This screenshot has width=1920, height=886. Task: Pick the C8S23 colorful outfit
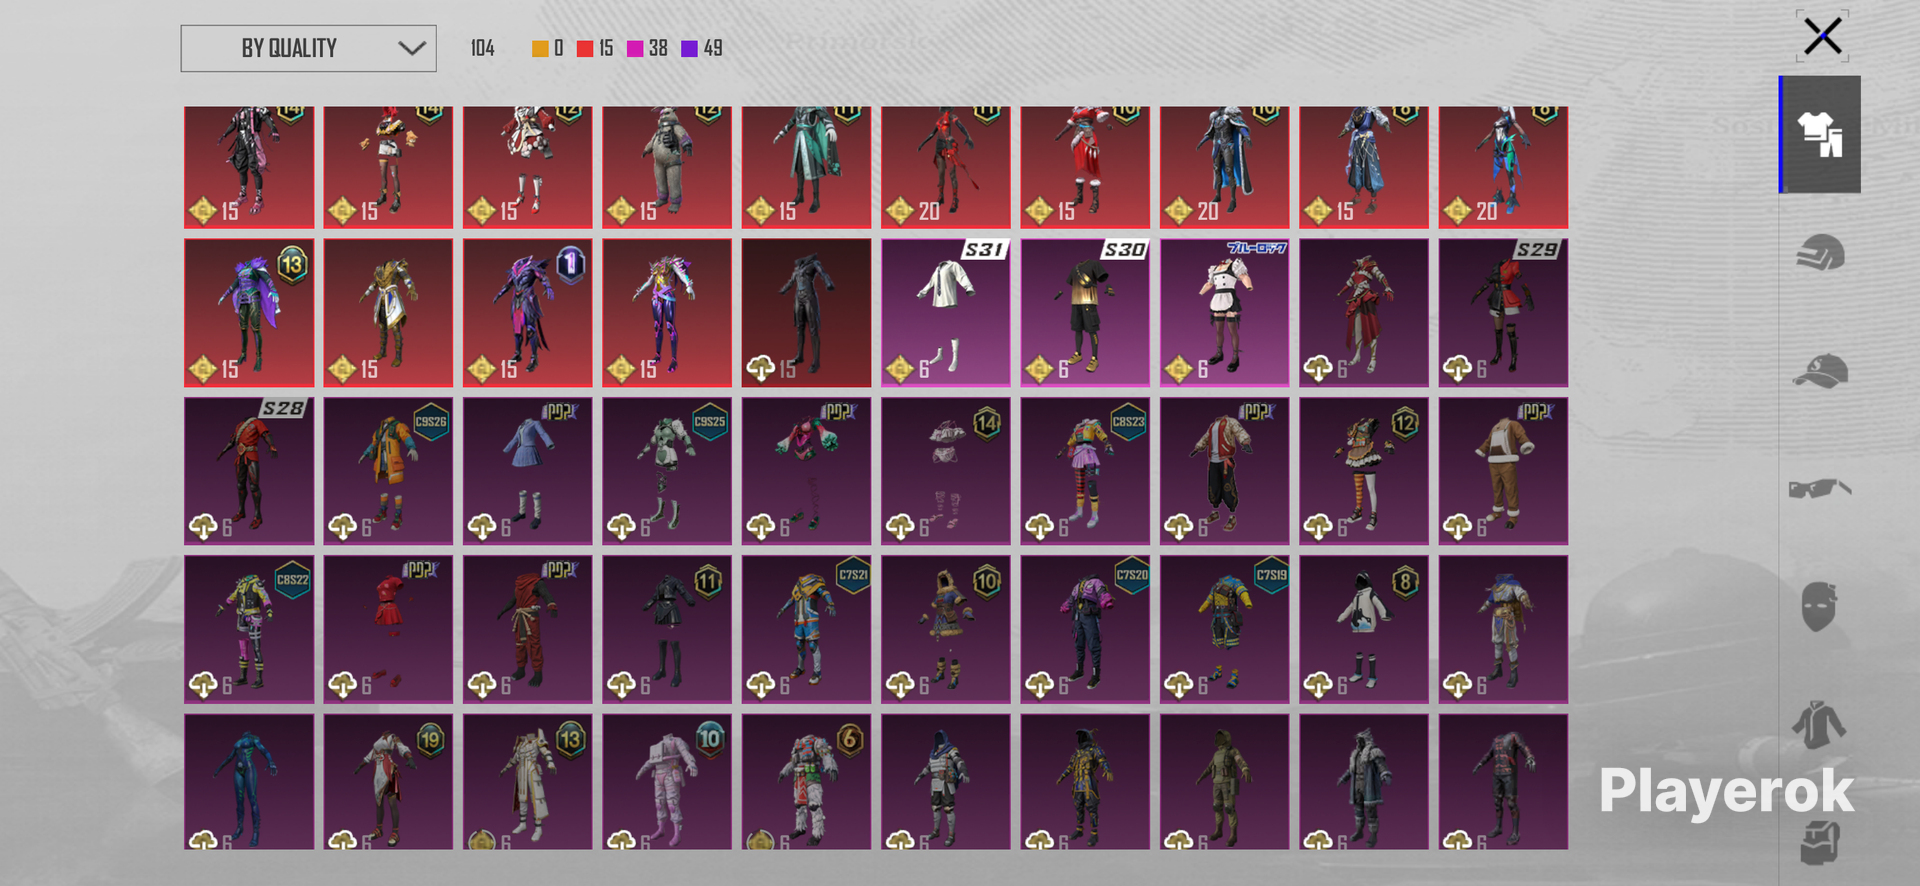click(x=1085, y=471)
